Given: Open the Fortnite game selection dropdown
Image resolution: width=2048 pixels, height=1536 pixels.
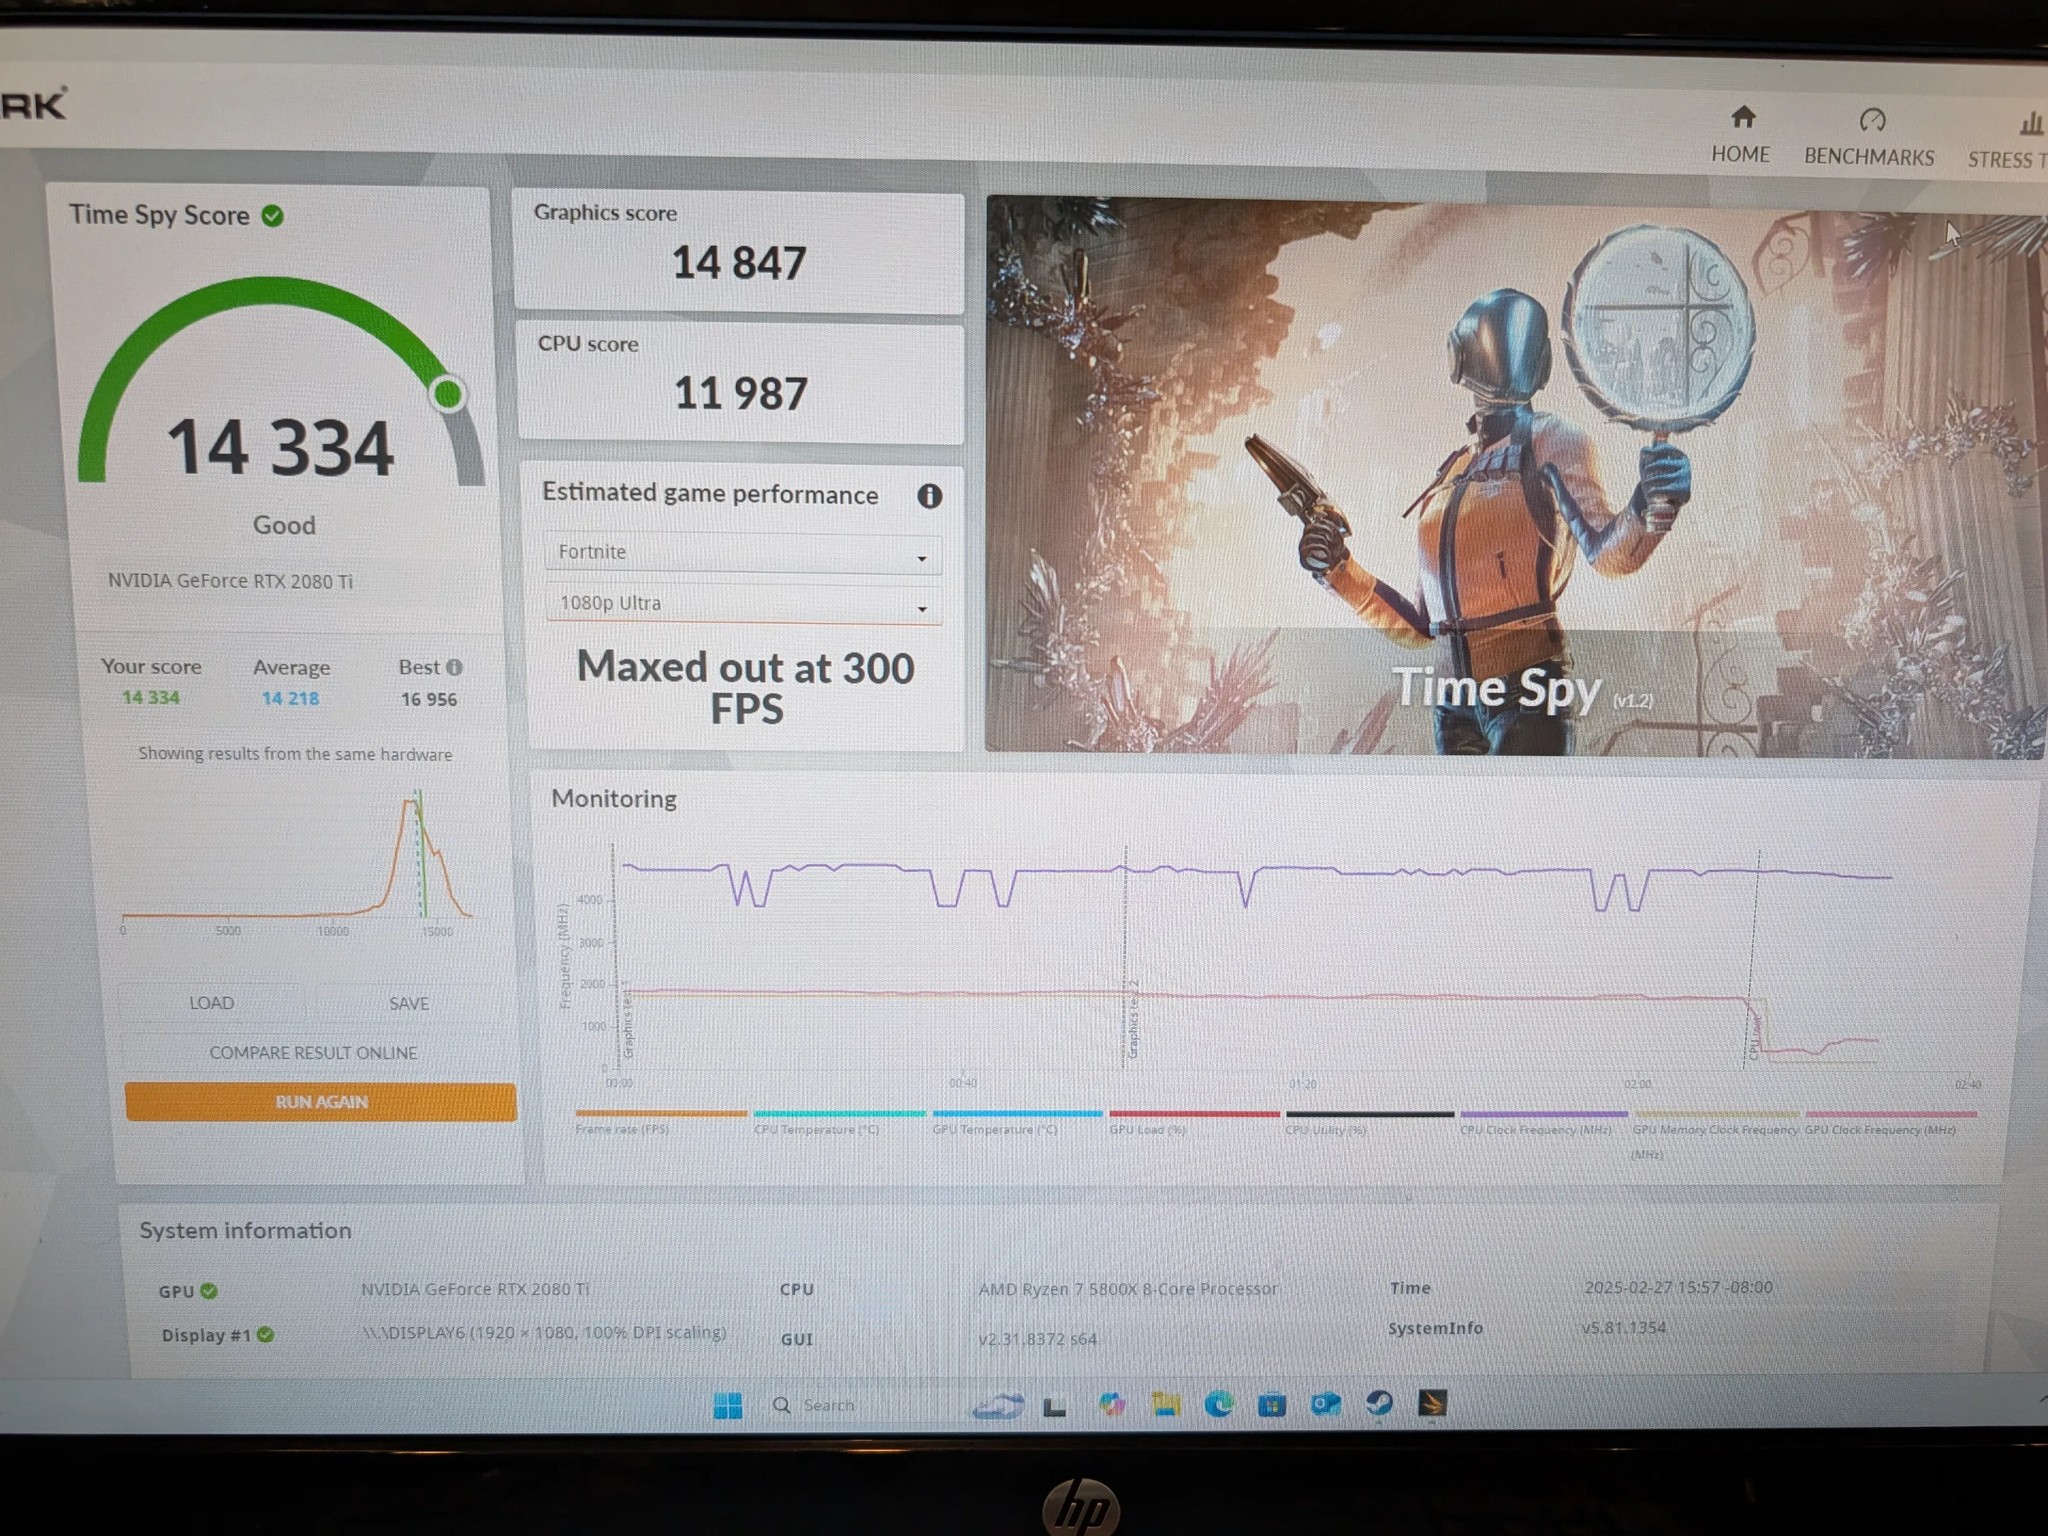Looking at the screenshot, I should pos(923,556).
